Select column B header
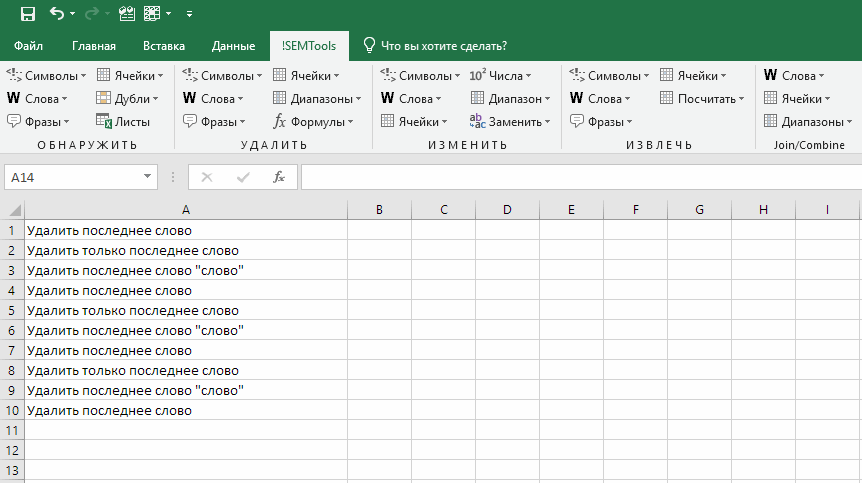This screenshot has width=862, height=483. coord(379,210)
